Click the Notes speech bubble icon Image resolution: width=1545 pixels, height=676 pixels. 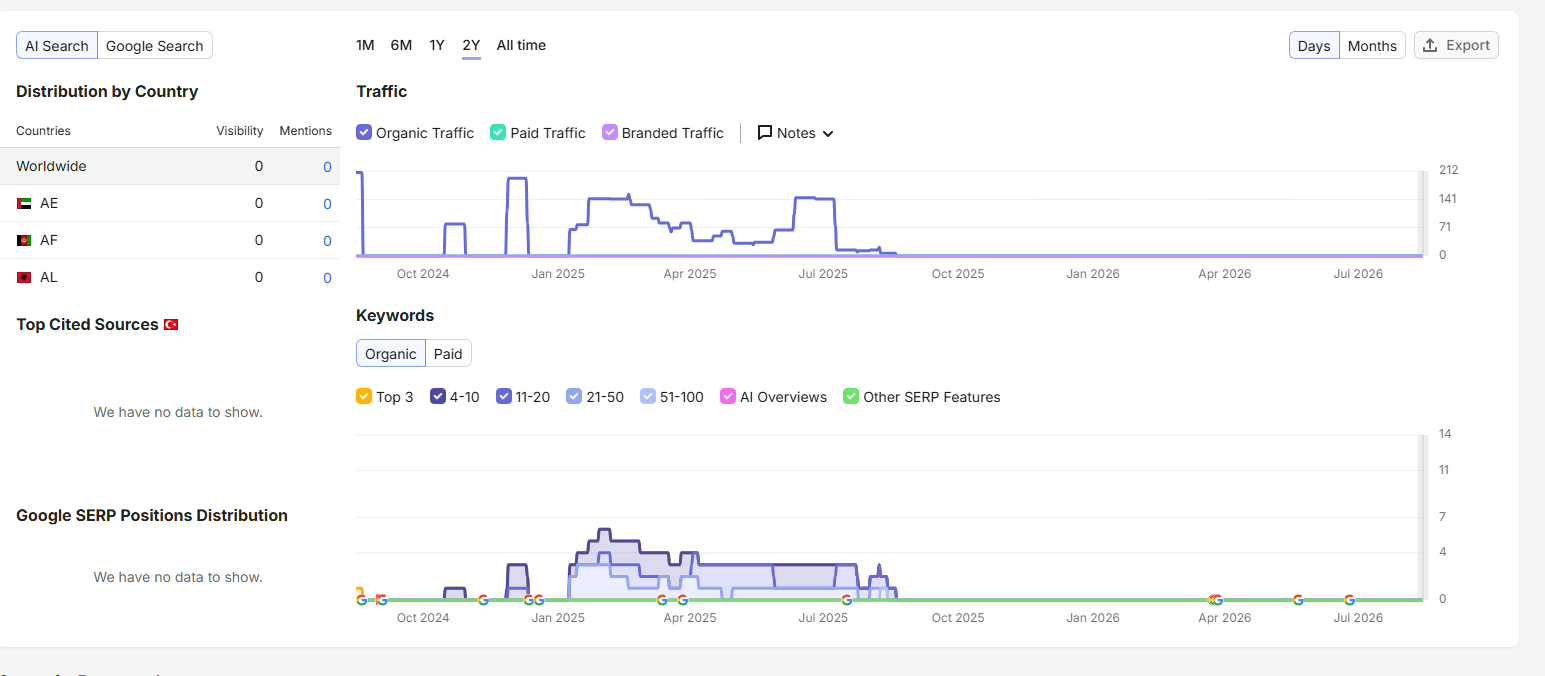765,133
